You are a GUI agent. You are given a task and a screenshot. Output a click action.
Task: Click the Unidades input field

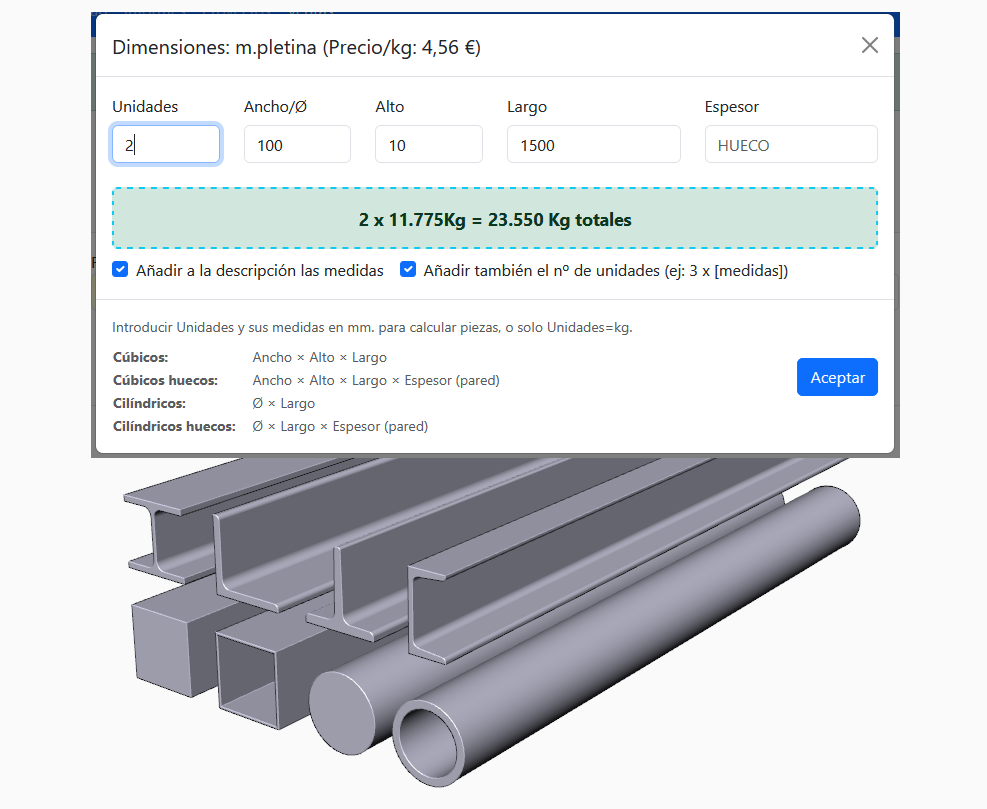point(165,144)
